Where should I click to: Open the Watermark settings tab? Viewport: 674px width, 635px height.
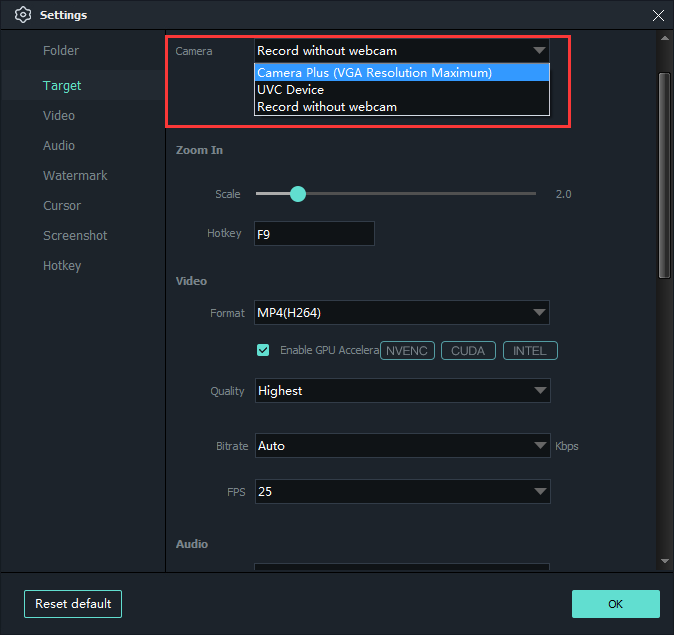[75, 176]
